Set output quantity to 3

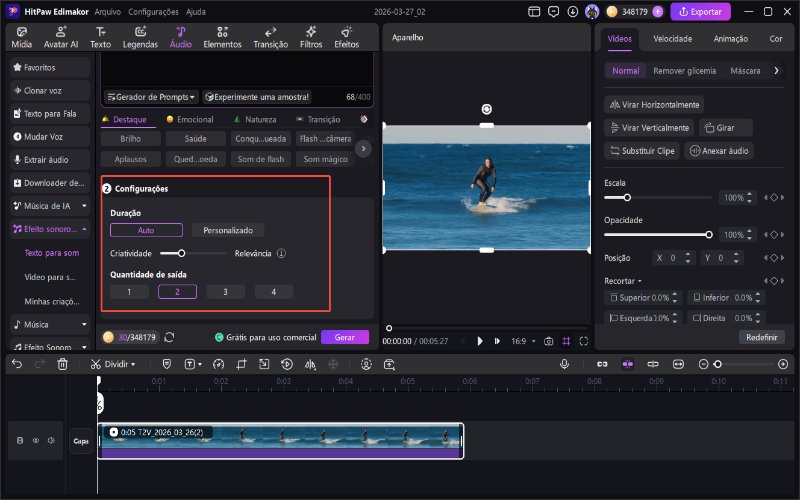[226, 292]
